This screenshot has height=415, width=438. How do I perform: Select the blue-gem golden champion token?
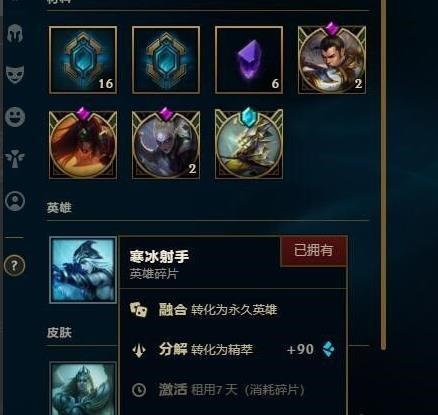(249, 143)
